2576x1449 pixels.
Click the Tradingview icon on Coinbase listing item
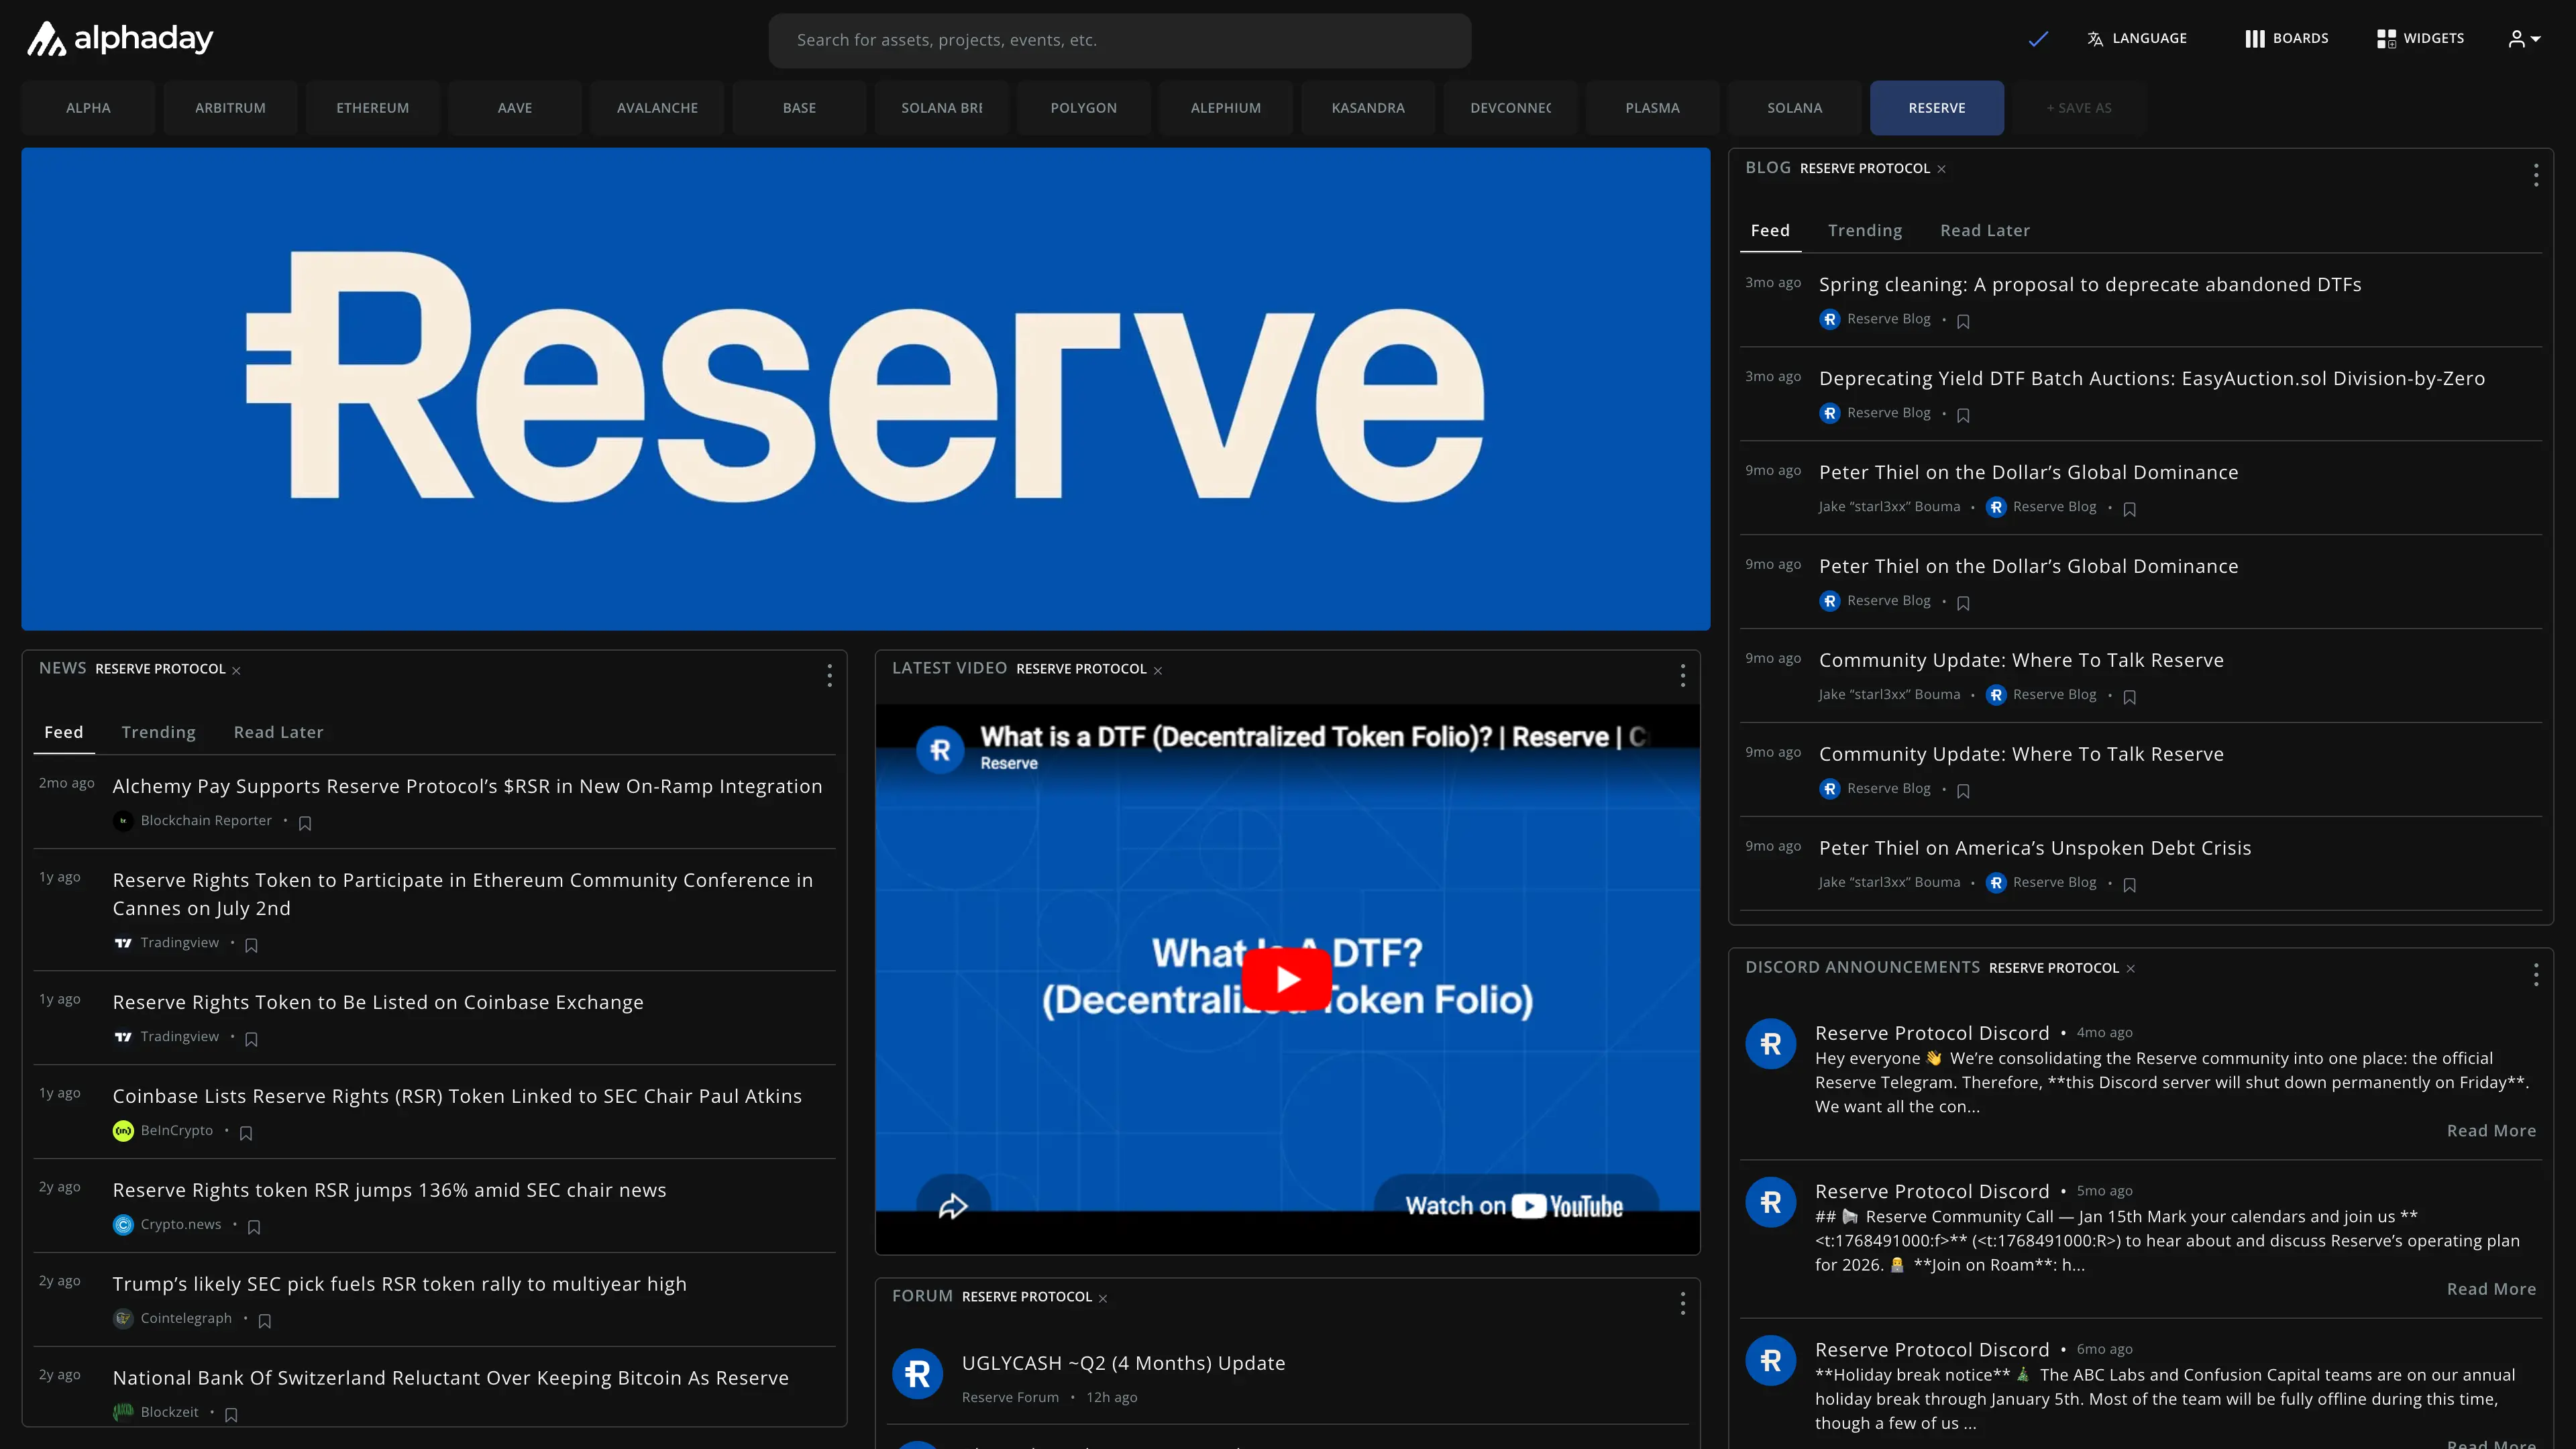(x=123, y=1037)
